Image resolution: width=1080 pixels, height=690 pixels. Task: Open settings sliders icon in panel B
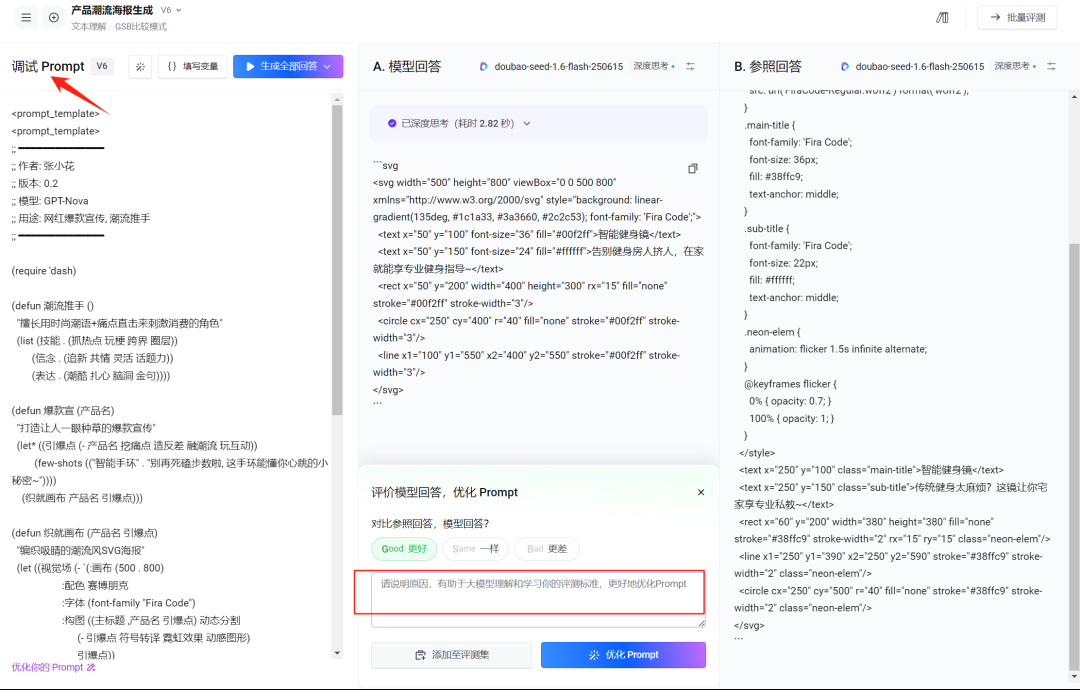[x=1052, y=67]
